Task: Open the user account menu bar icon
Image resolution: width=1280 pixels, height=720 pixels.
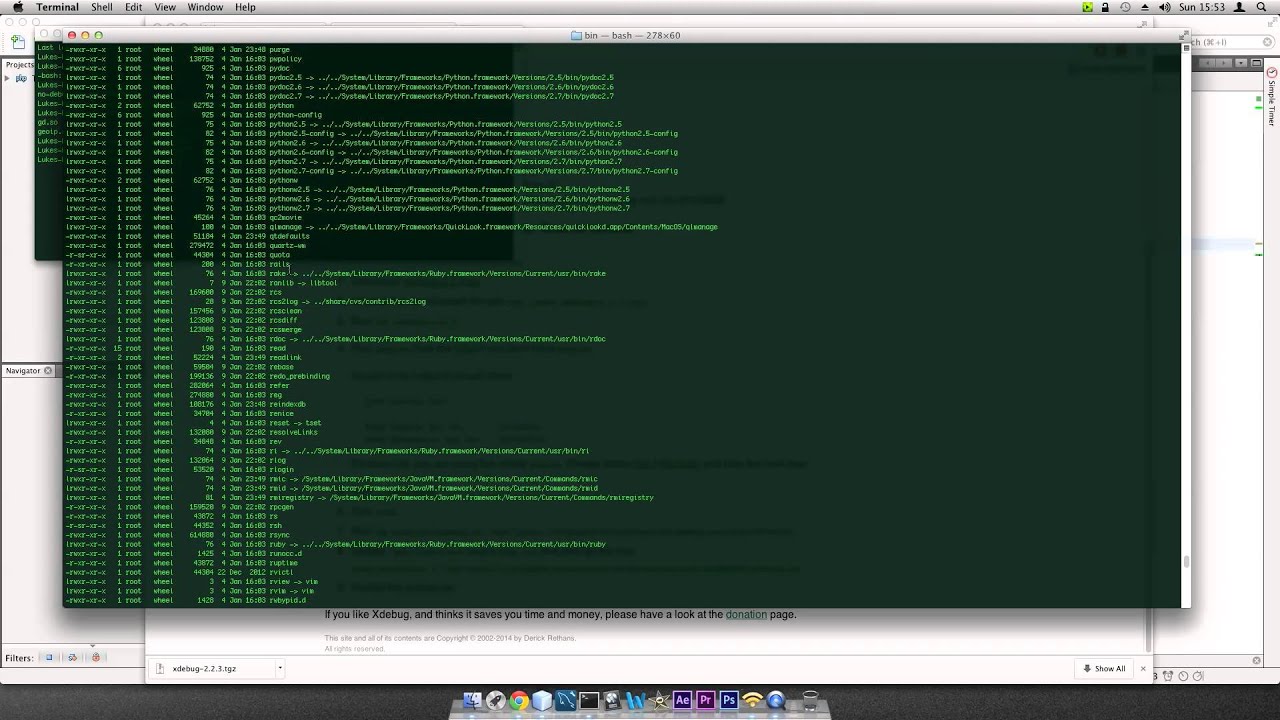Action: point(1239,7)
